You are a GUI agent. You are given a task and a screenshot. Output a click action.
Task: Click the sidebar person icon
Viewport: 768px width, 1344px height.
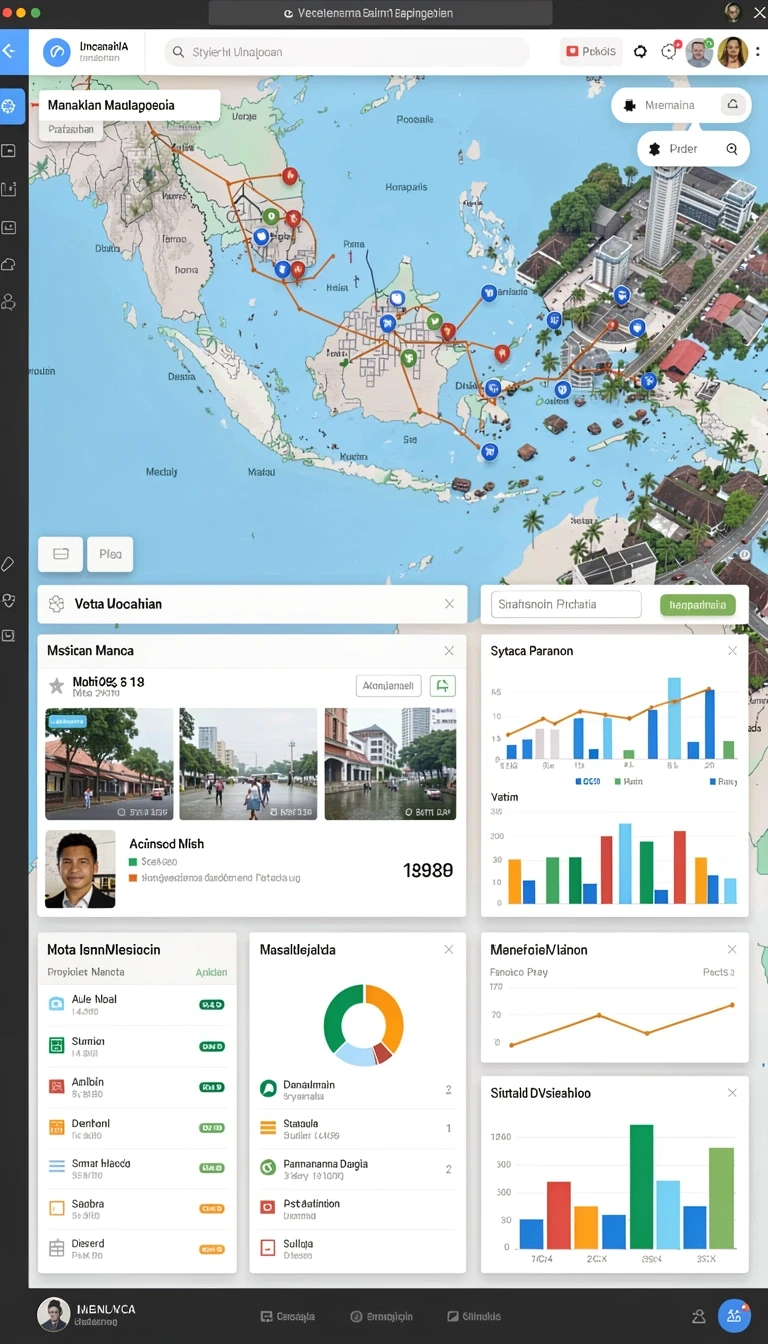click(x=9, y=301)
